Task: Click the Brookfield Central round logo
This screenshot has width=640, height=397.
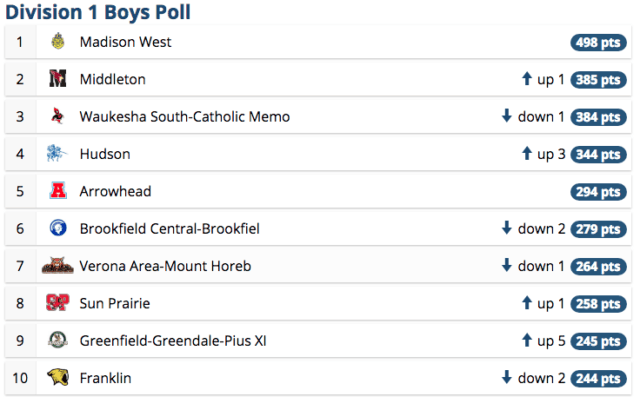Action: pos(58,228)
